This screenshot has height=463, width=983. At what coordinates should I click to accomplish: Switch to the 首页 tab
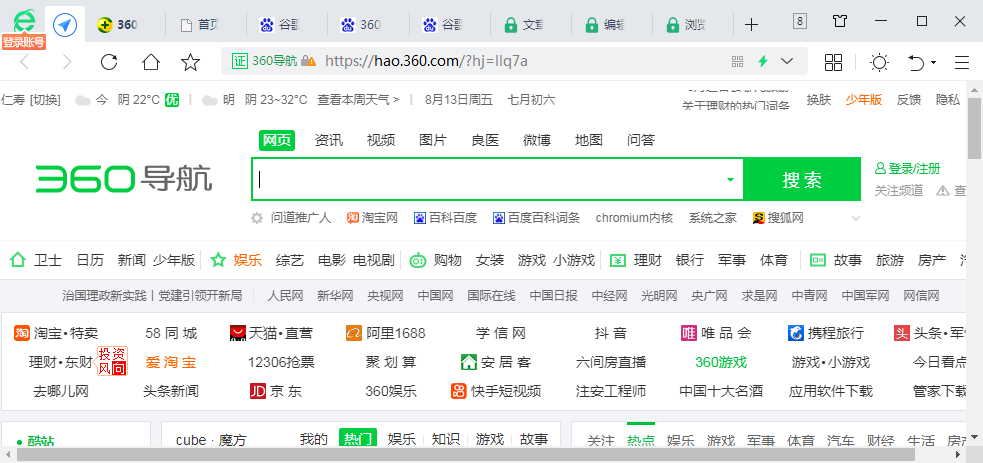(206, 25)
